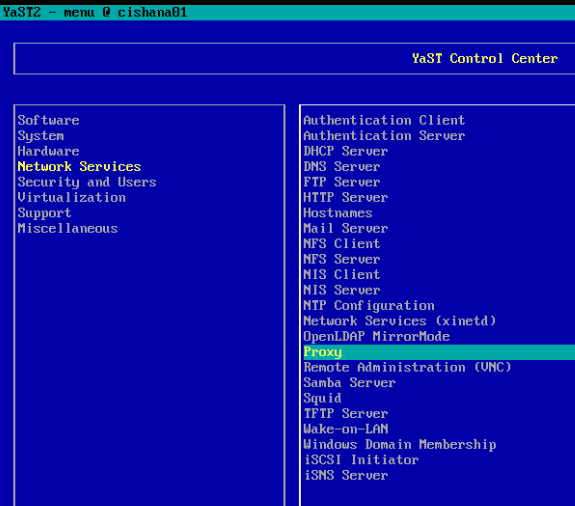
Task: Click the YaST Control Center heading
Action: pos(484,59)
